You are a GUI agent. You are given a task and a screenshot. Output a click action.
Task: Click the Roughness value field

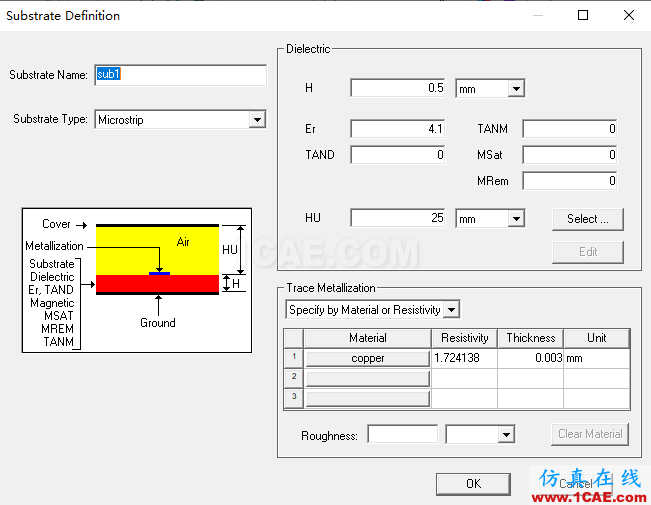tap(402, 434)
